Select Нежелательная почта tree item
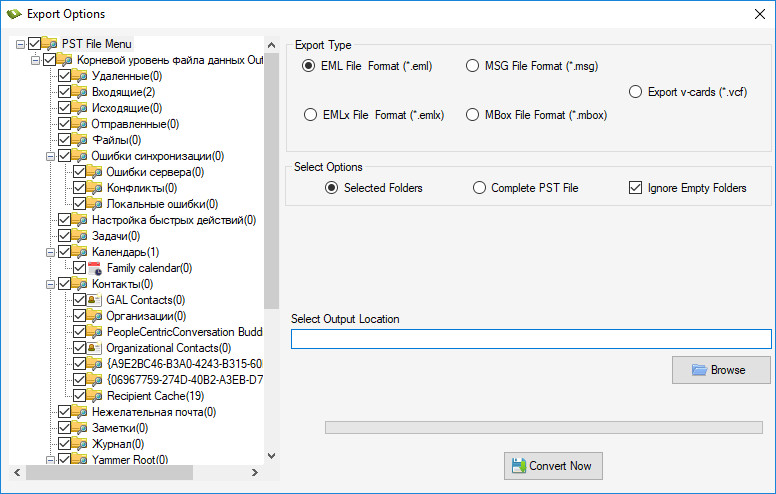 click(x=154, y=412)
